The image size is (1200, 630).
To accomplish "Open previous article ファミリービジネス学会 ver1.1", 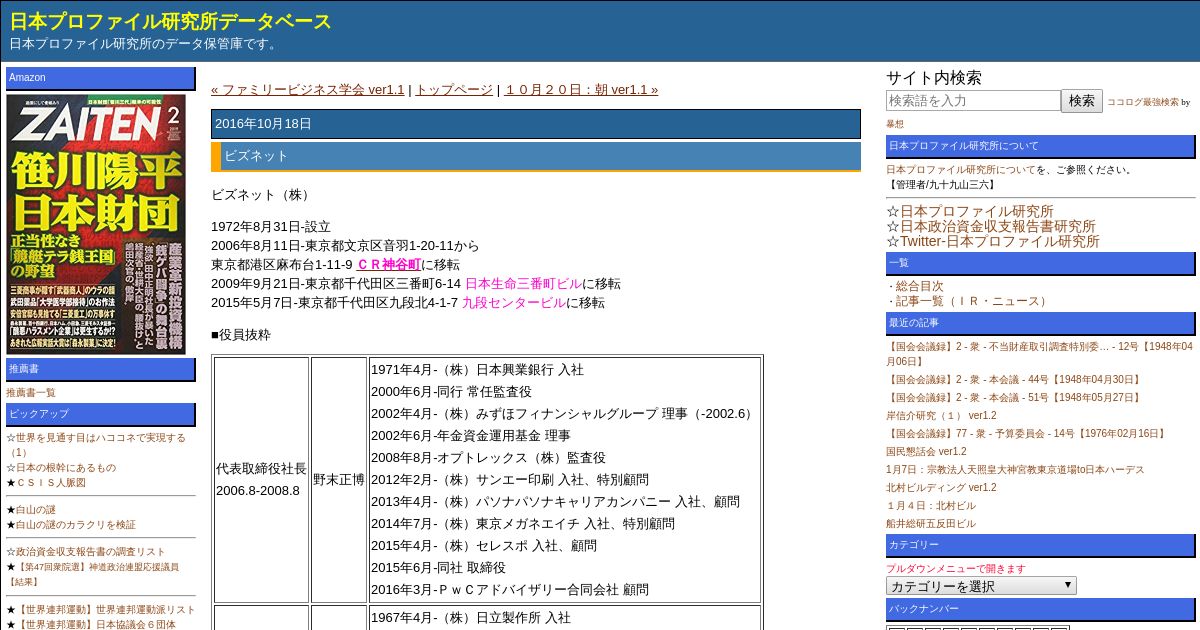I will (x=308, y=89).
